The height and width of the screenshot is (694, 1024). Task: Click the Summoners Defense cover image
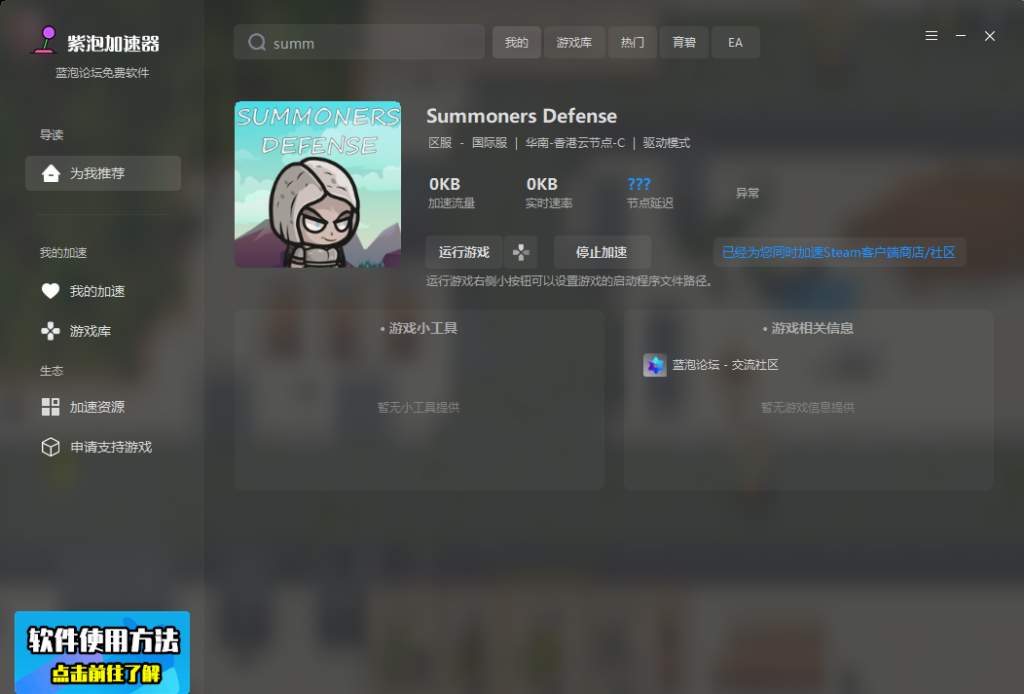(318, 184)
